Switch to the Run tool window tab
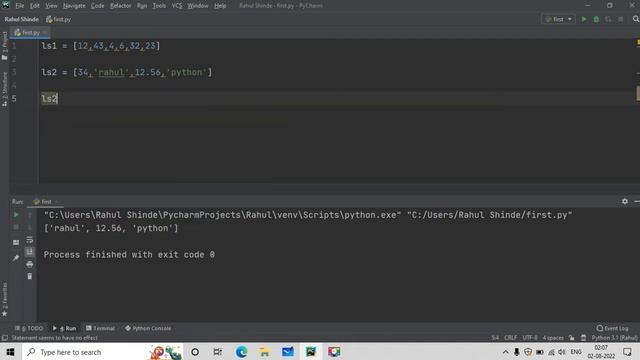 click(x=64, y=328)
